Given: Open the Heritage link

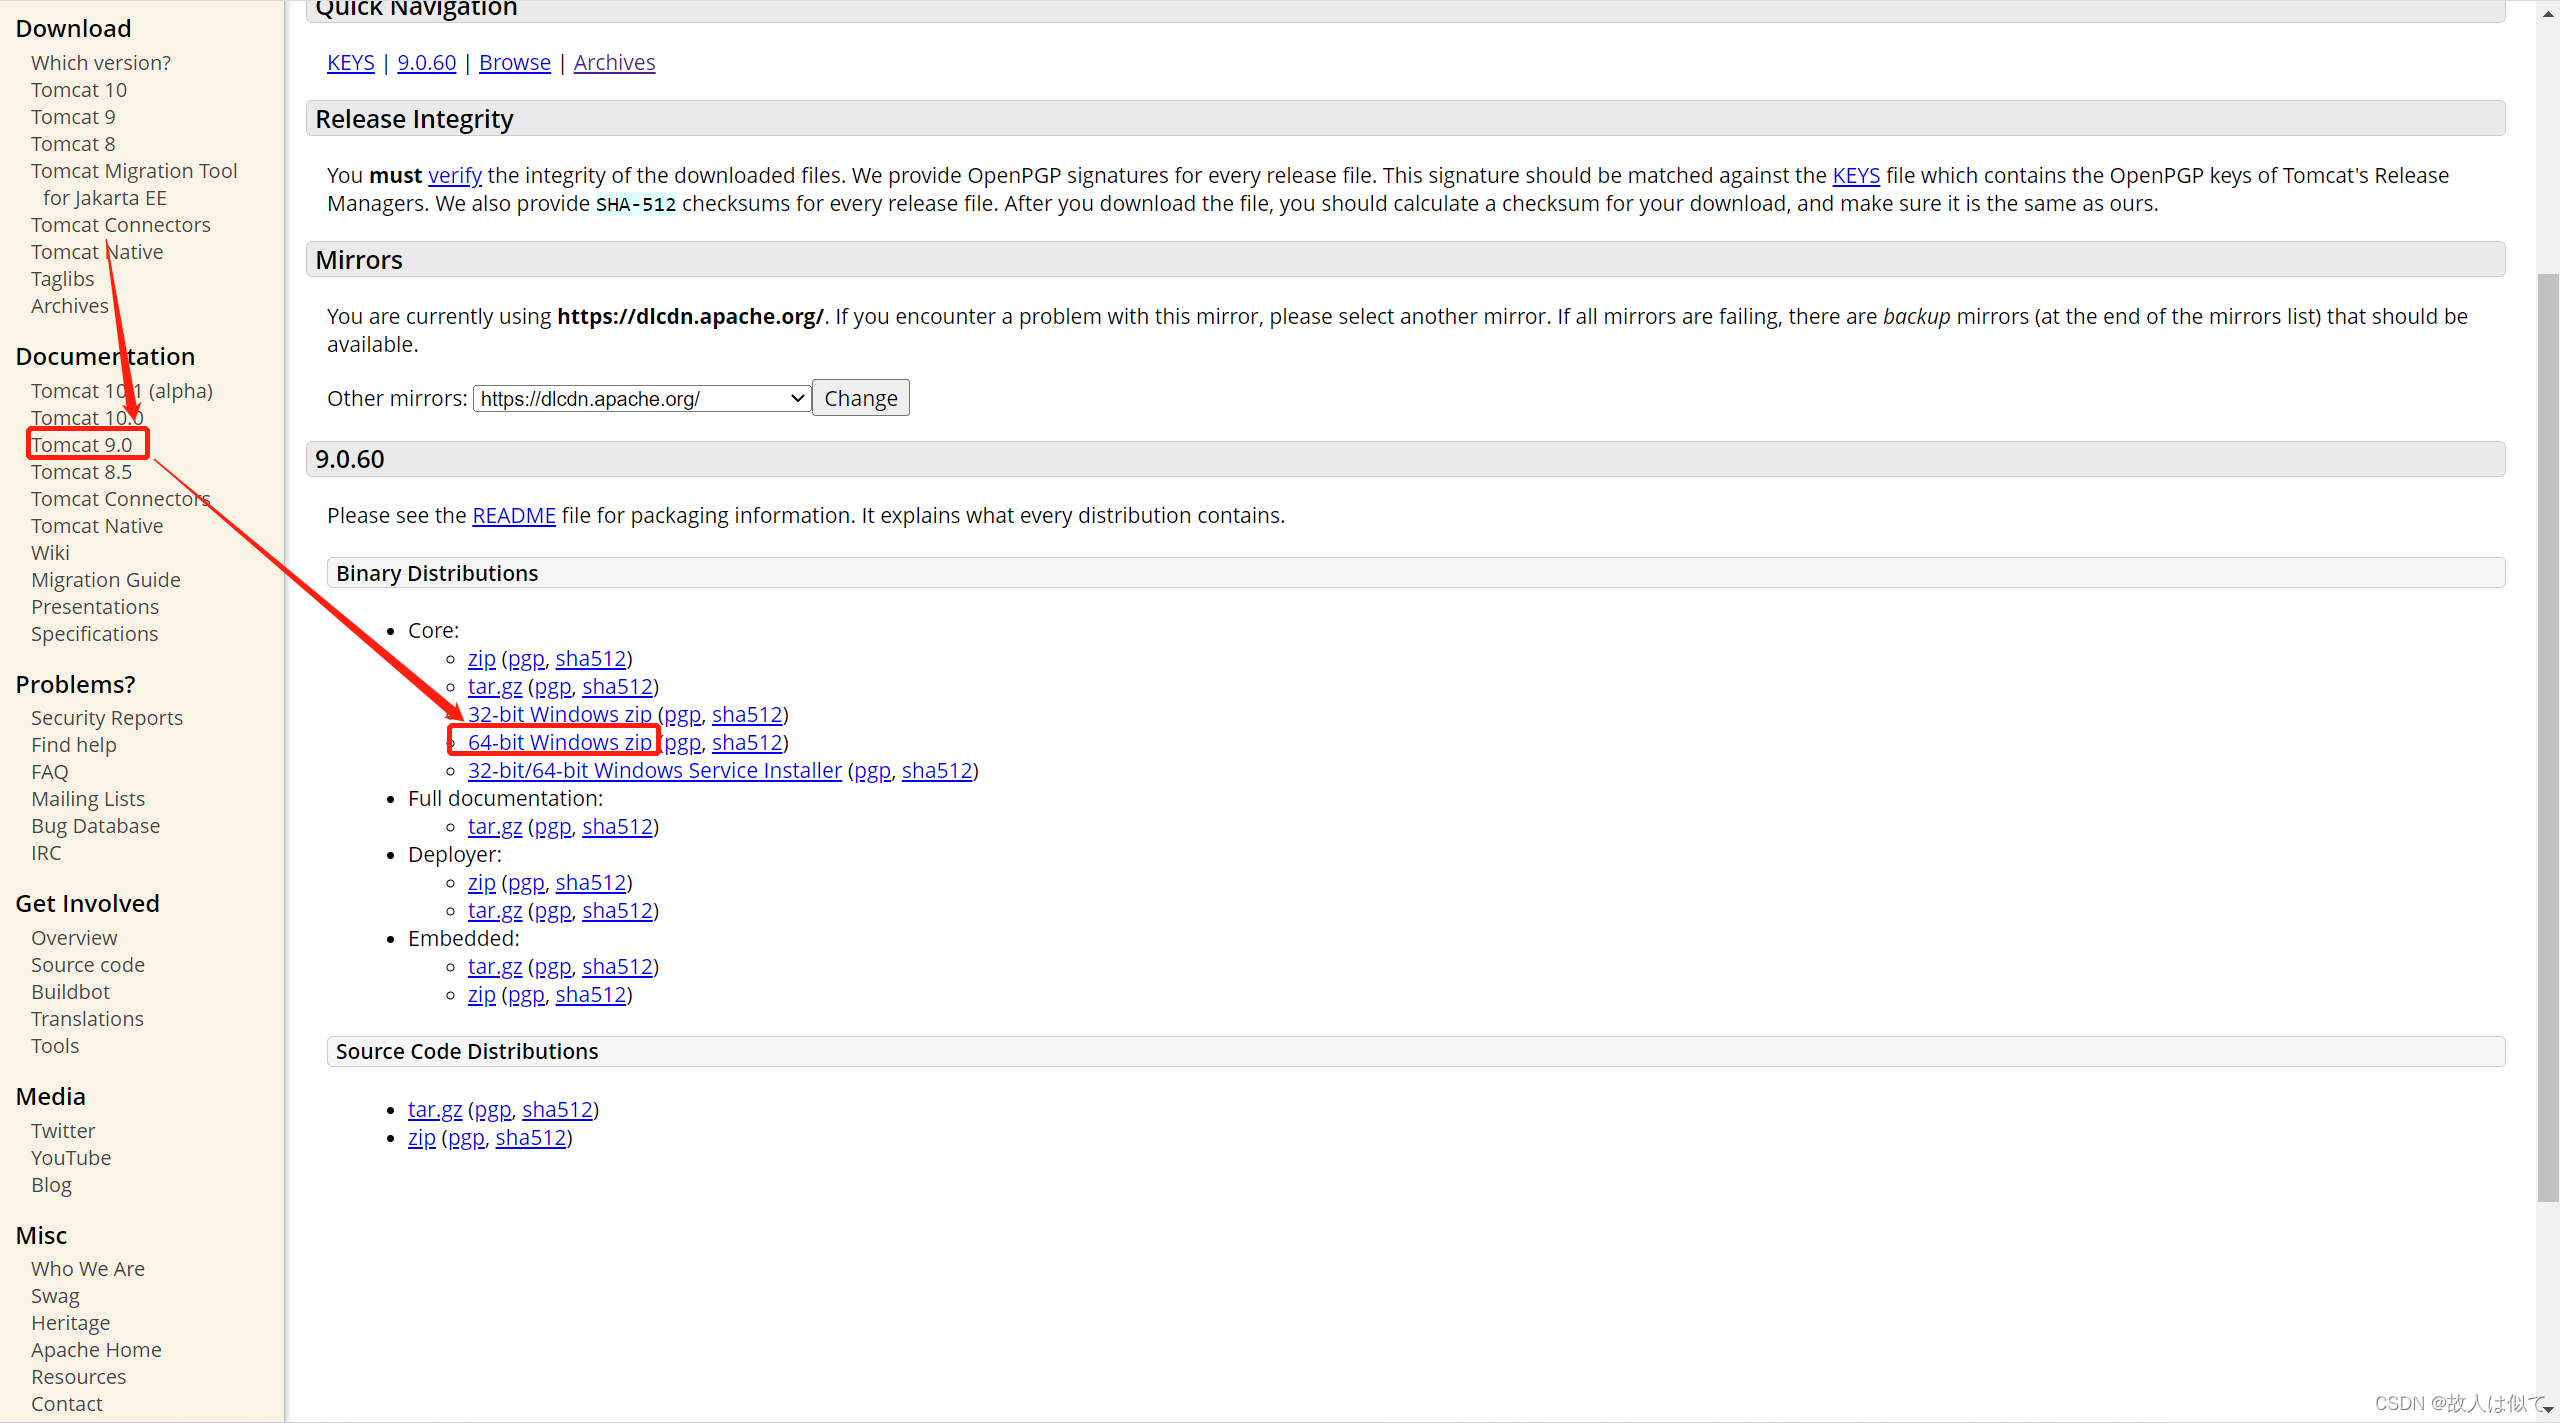Looking at the screenshot, I should click(71, 1322).
